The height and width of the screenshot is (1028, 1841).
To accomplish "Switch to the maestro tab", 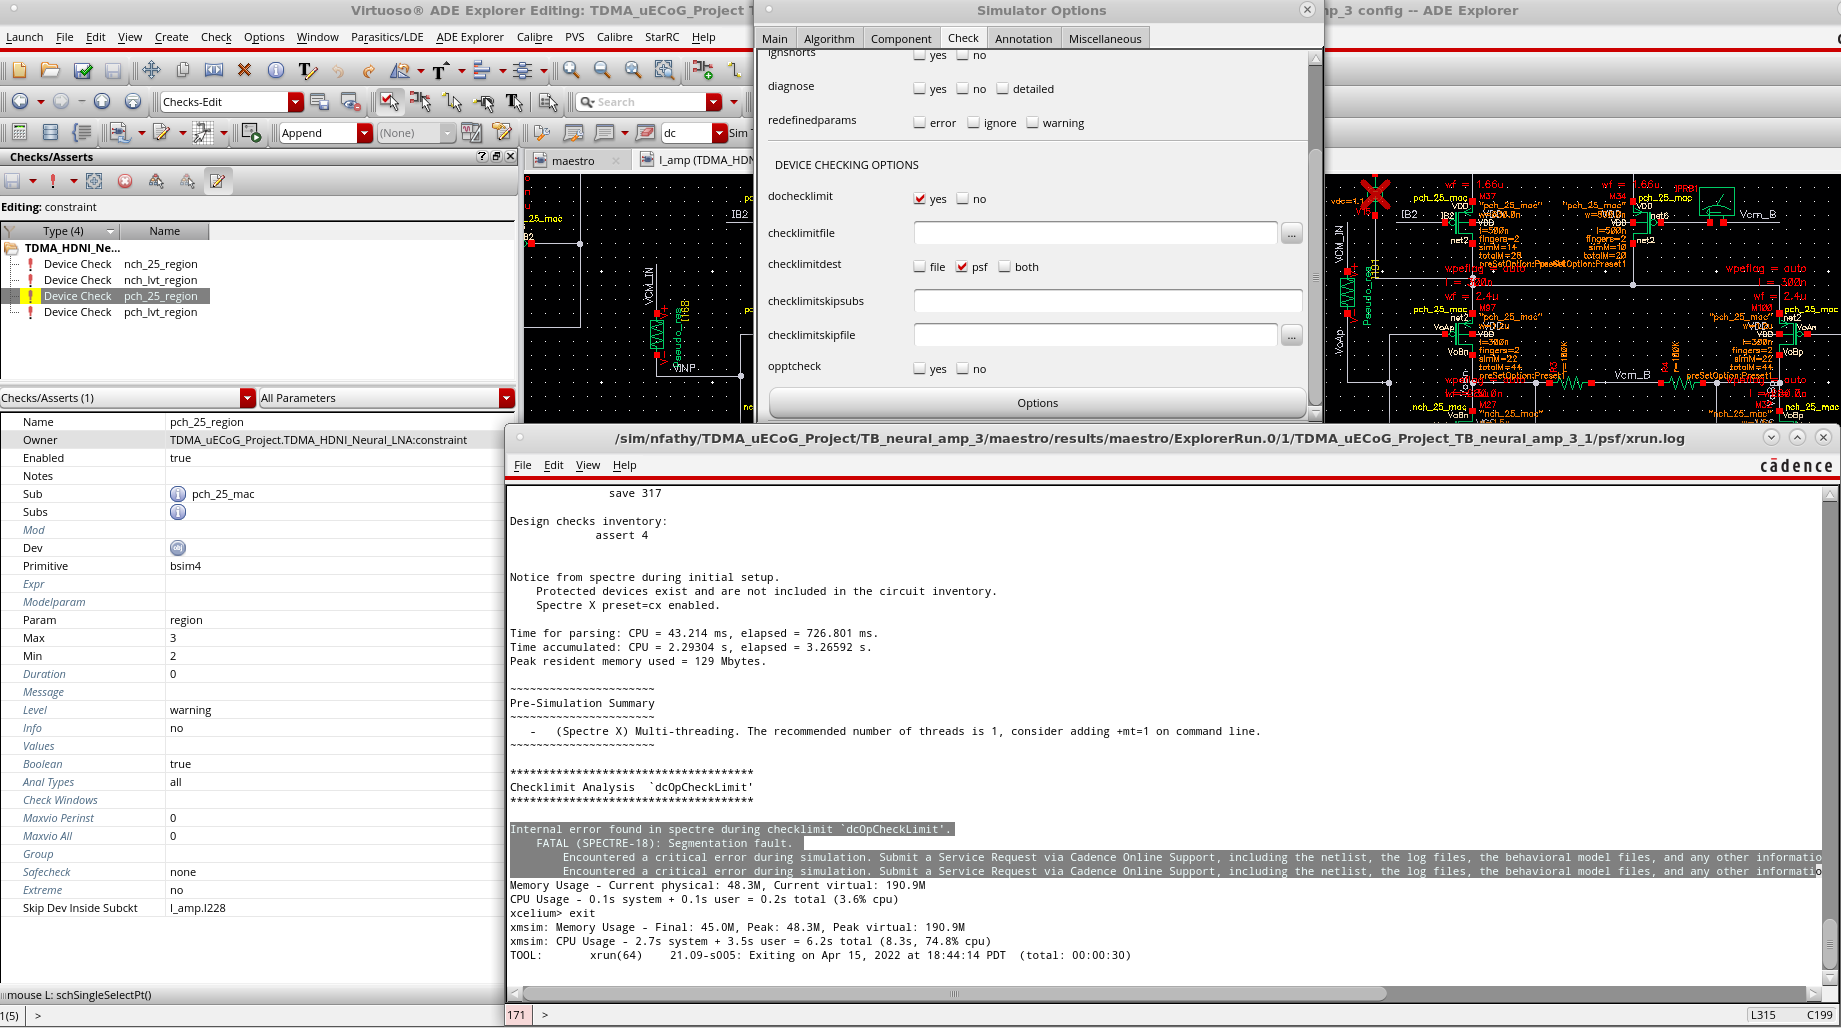I will [573, 160].
